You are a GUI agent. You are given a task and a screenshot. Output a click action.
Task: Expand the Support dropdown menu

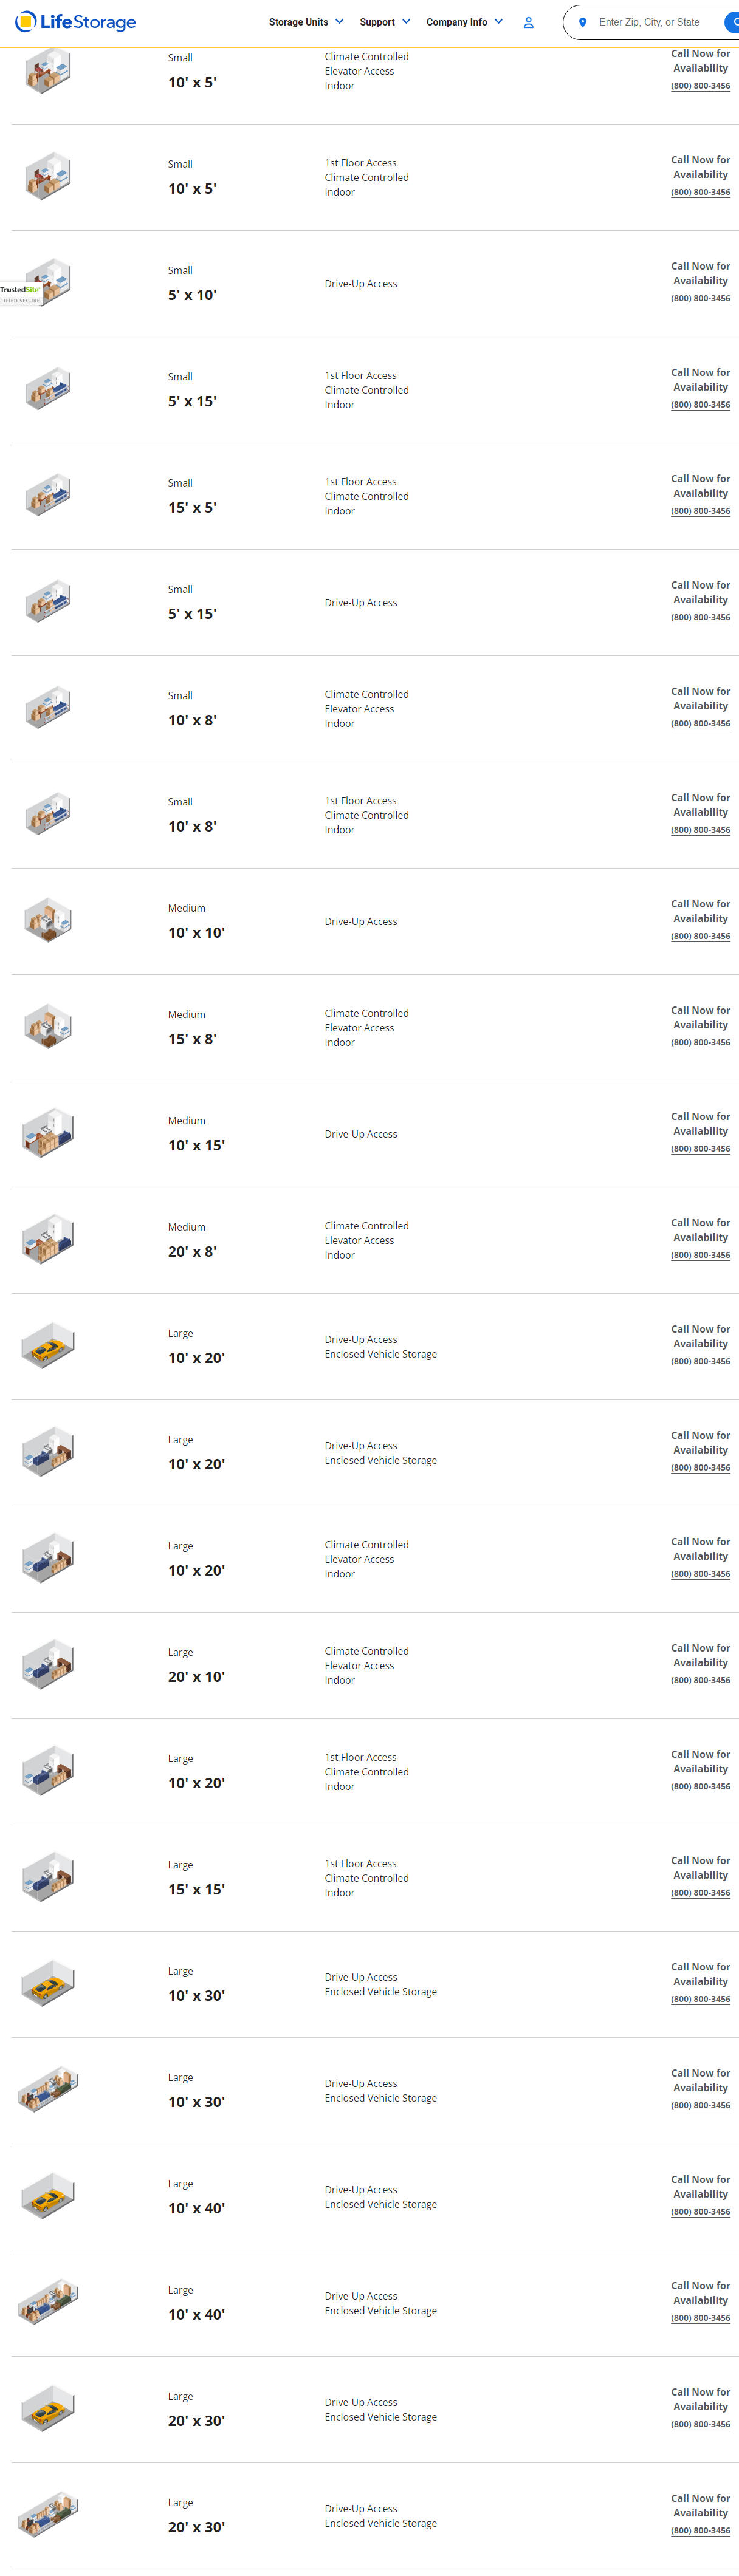tap(385, 22)
